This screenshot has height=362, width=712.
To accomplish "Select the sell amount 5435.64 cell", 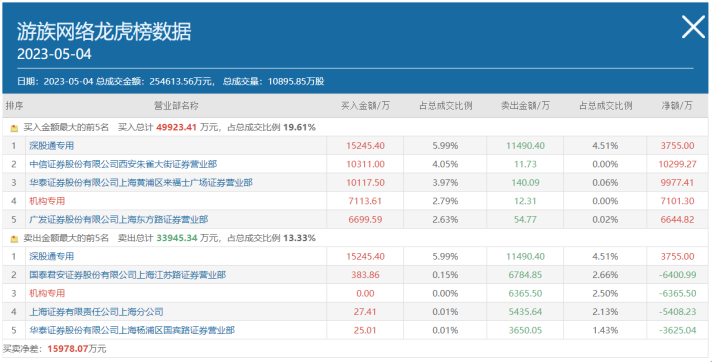I will click(525, 312).
